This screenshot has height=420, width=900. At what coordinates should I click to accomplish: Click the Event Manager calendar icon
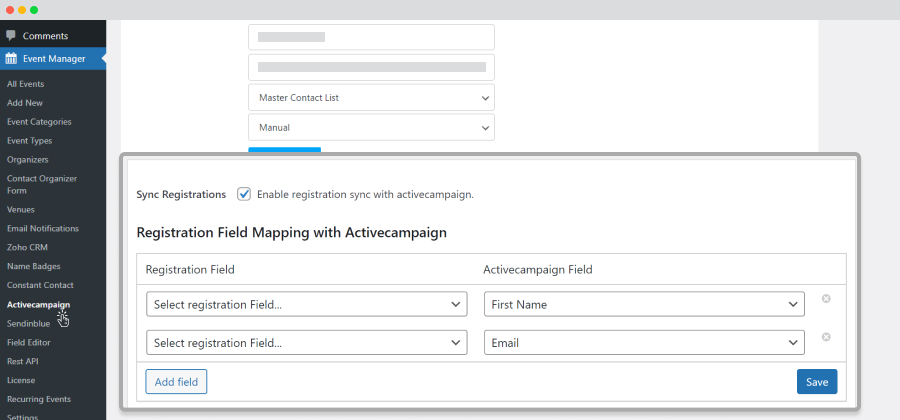(11, 59)
